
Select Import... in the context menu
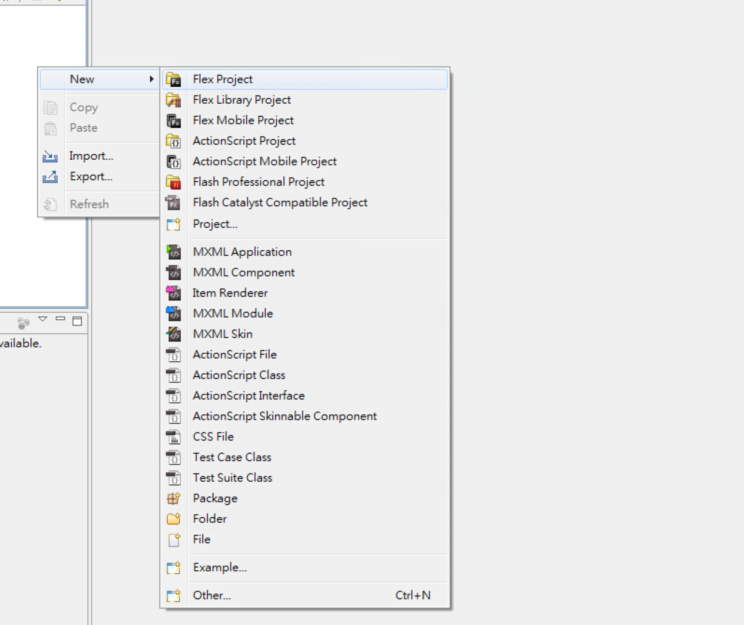[x=99, y=156]
